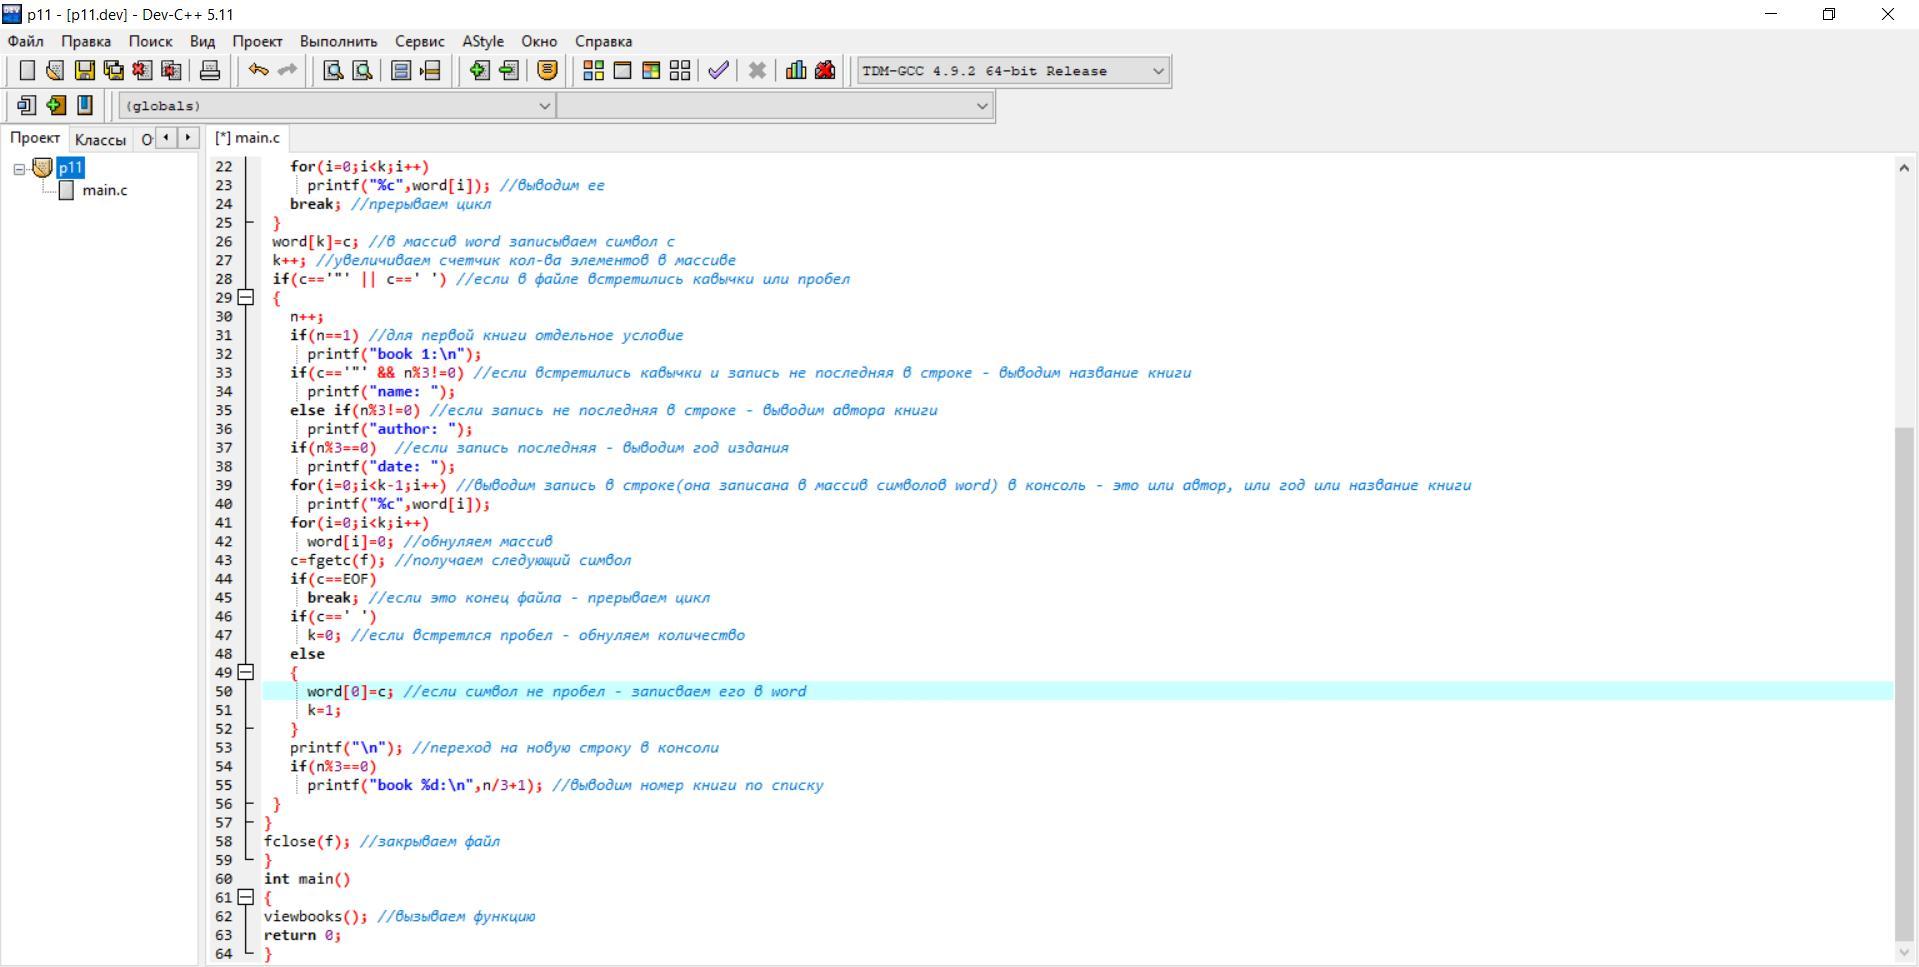
Task: Open the Проект menu
Action: click(x=257, y=41)
